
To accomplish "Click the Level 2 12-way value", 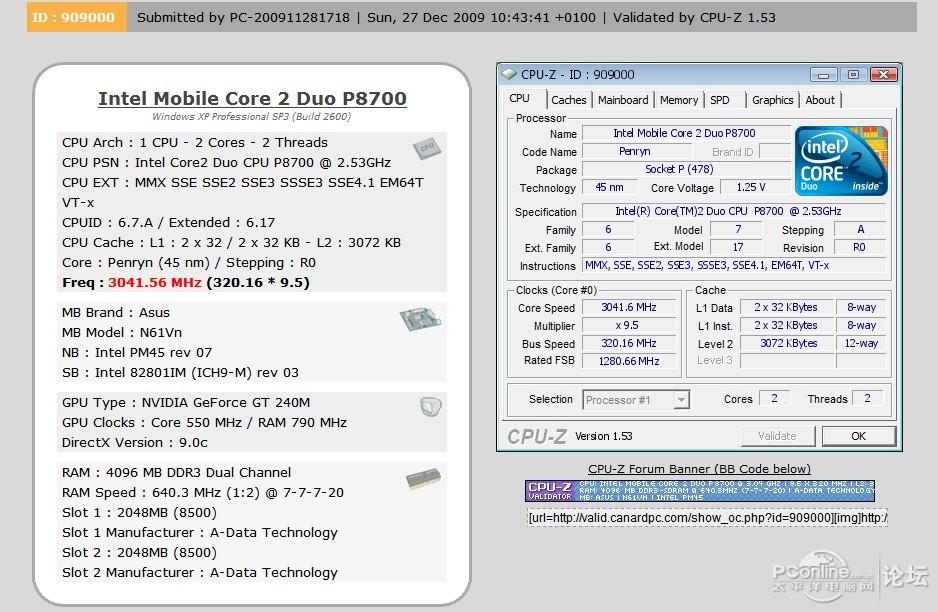I will (x=861, y=343).
